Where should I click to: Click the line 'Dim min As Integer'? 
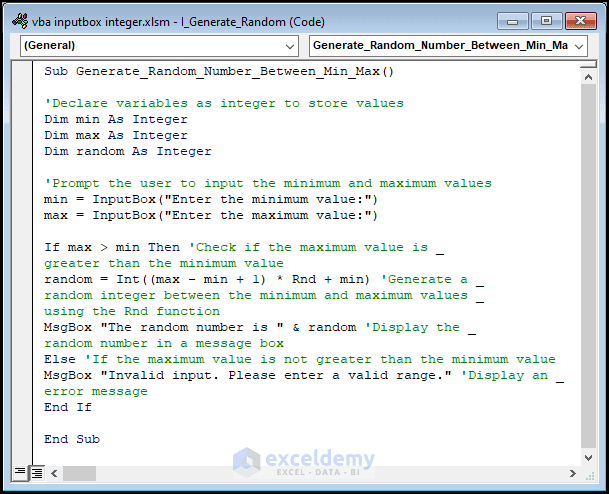click(116, 119)
